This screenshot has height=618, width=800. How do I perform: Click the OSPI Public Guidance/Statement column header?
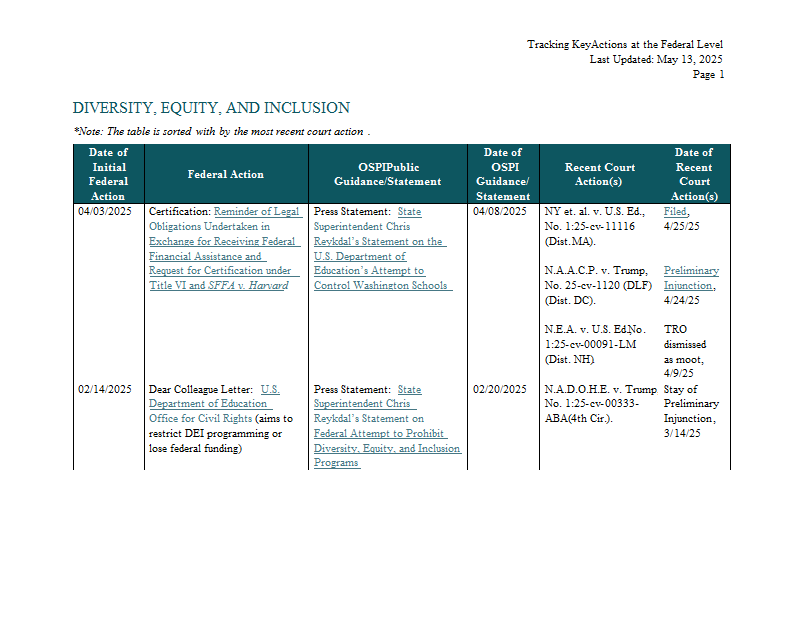388,174
